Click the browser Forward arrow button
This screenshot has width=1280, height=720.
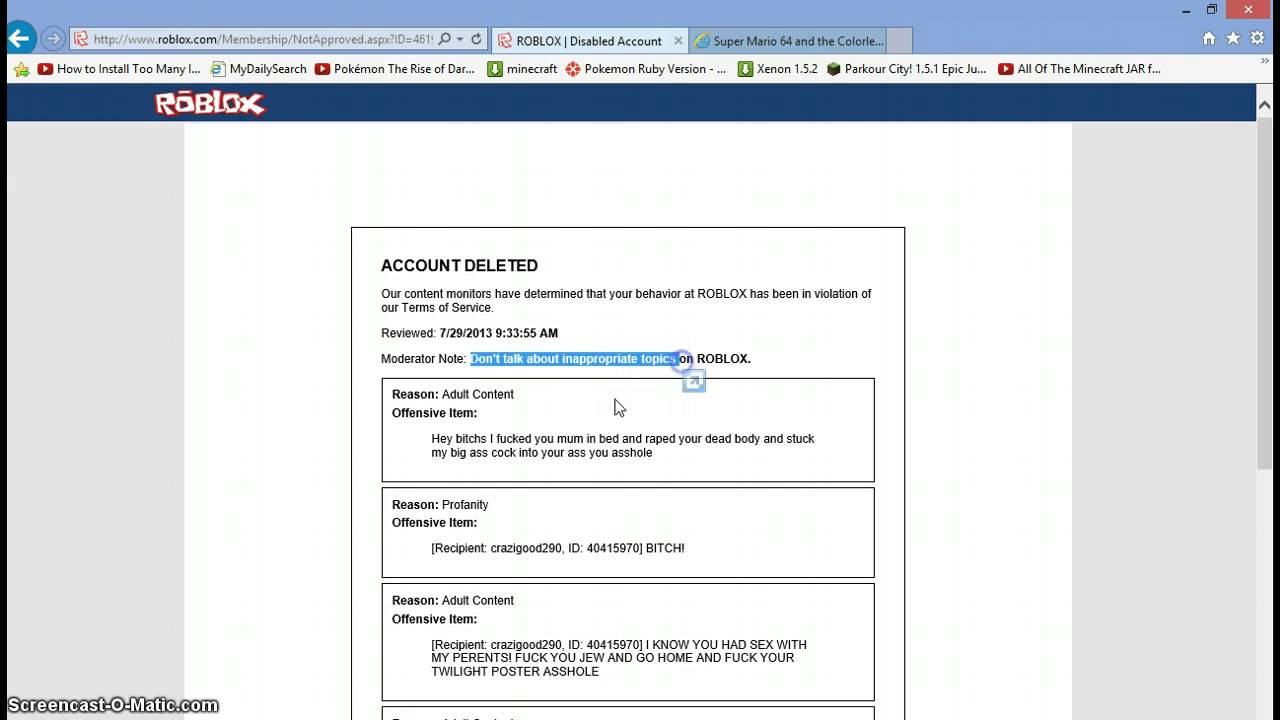[53, 39]
